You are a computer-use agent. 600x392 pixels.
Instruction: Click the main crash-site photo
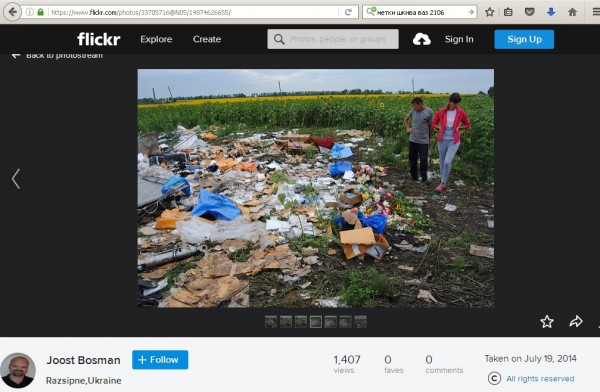click(x=316, y=188)
